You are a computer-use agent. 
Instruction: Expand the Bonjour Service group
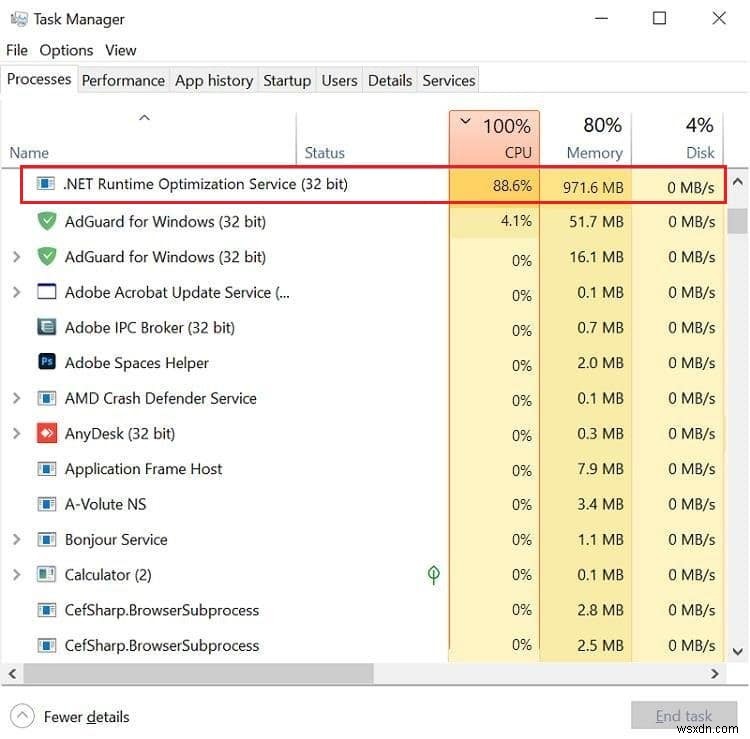16,540
